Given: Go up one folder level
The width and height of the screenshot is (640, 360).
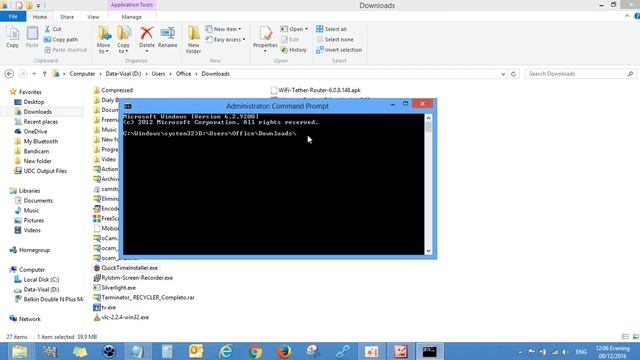Looking at the screenshot, I should click(44, 74).
